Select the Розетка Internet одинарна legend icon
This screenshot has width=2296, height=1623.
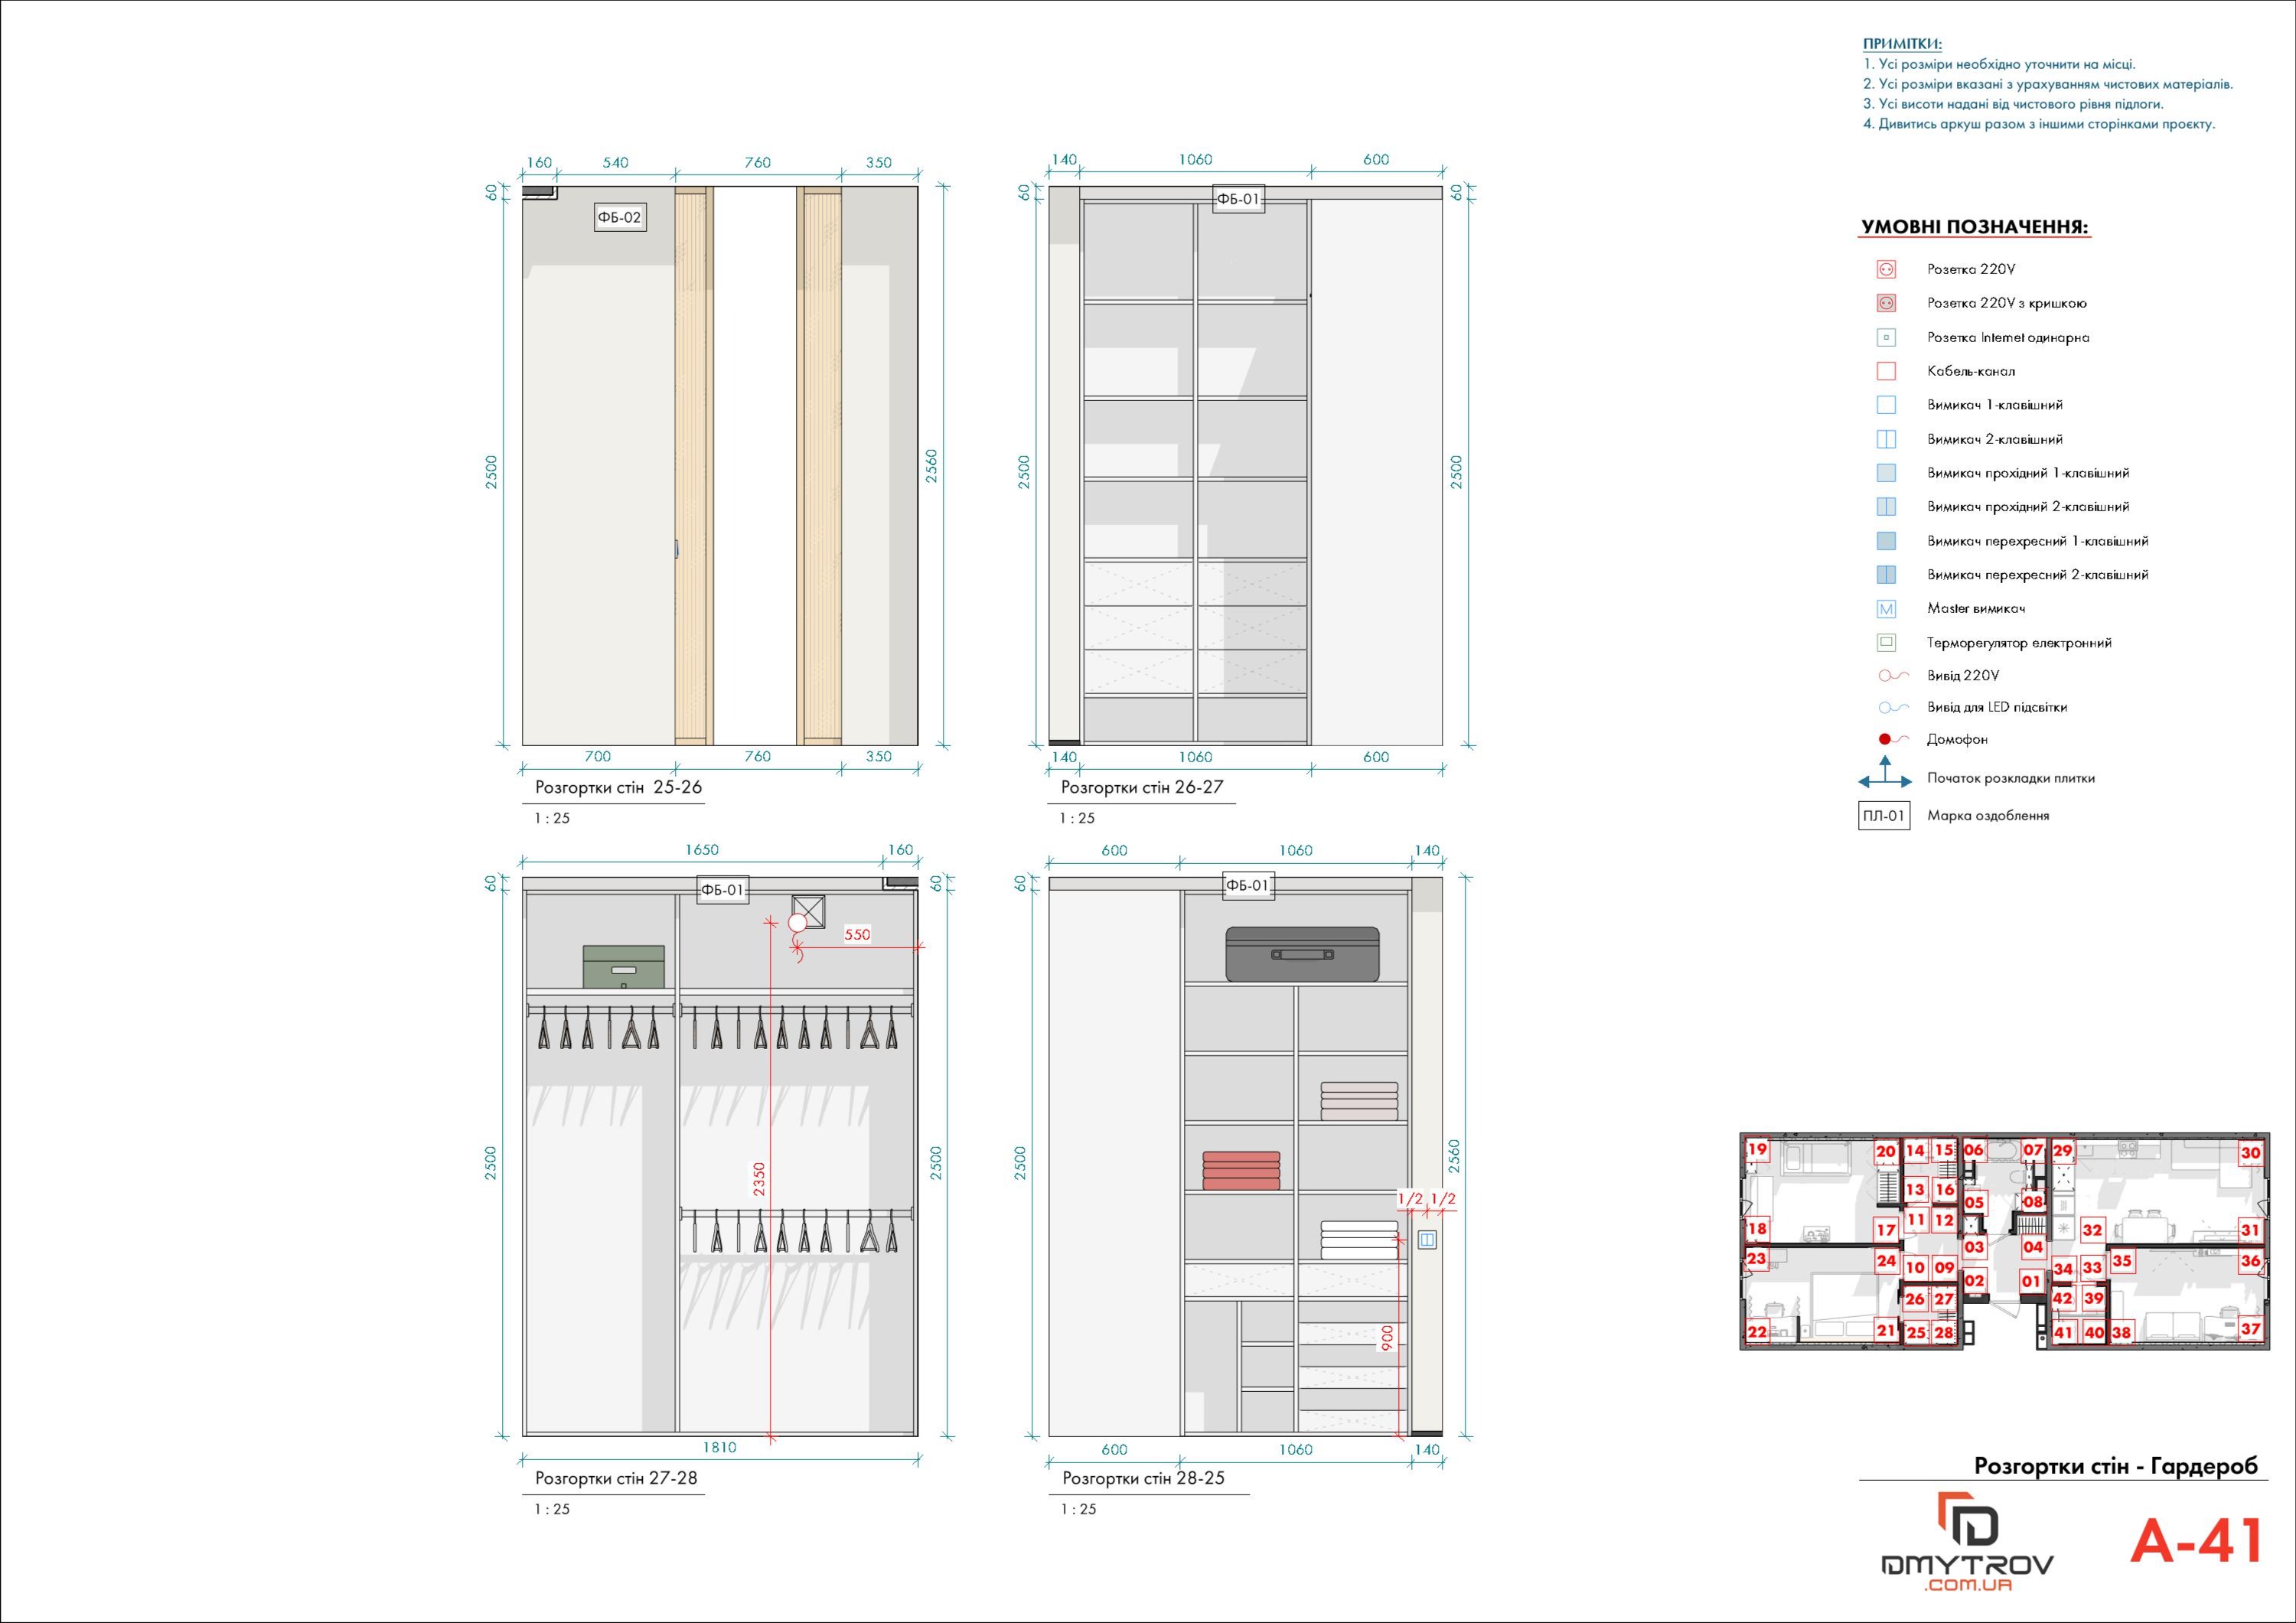[1886, 337]
